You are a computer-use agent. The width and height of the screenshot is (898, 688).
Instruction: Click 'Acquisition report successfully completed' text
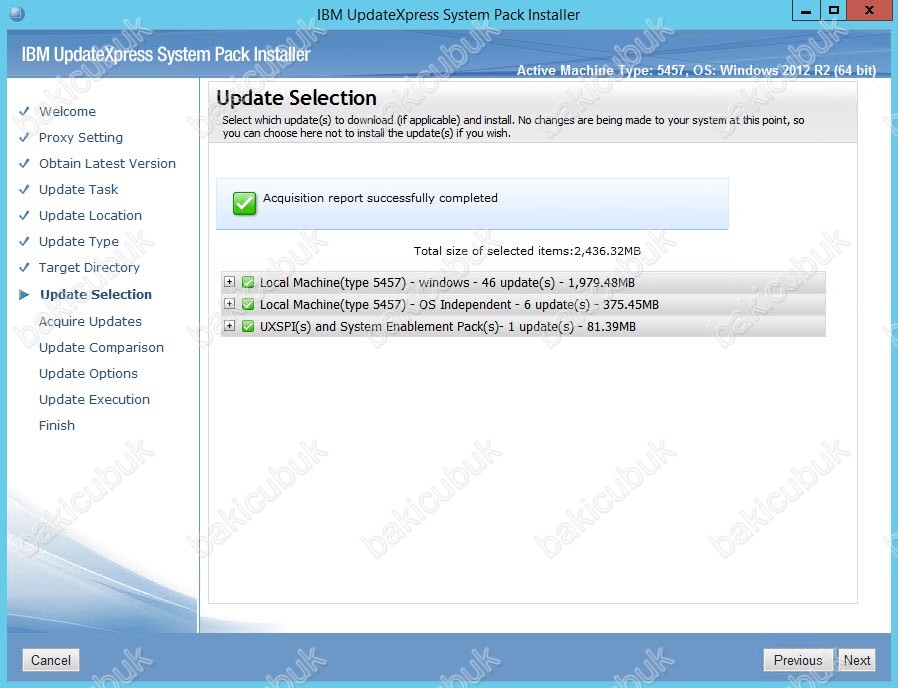point(380,198)
